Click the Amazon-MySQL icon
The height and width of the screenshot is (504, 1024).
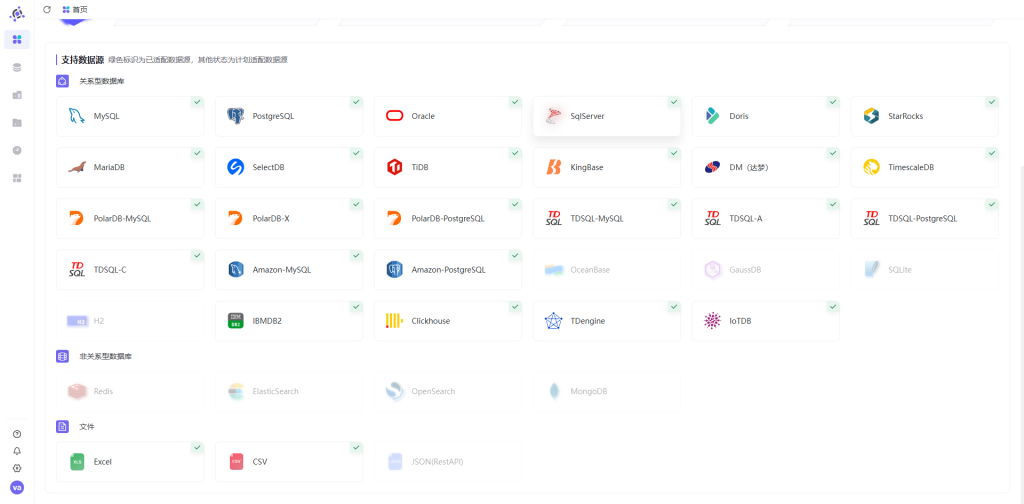tap(236, 269)
